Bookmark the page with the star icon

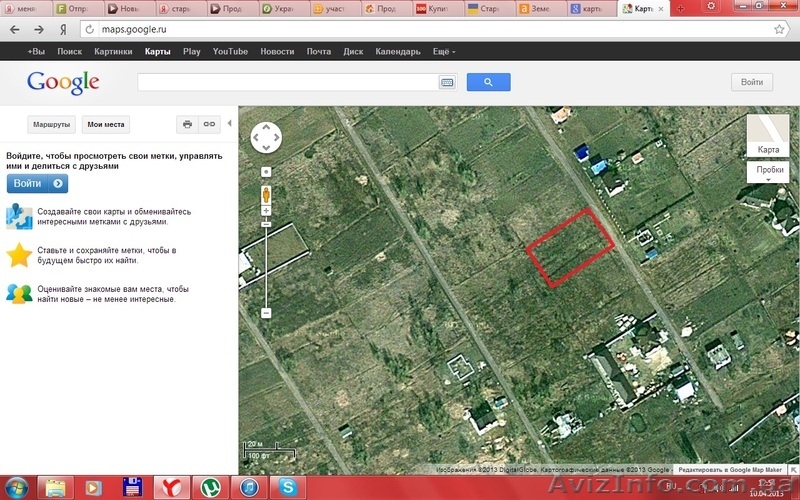click(779, 29)
